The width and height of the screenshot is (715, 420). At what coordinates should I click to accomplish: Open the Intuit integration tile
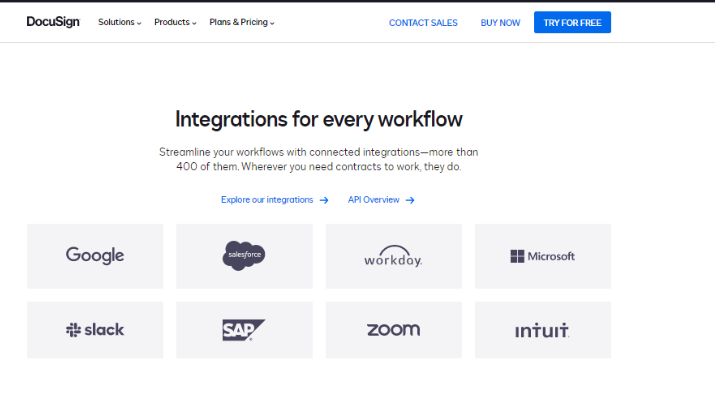click(543, 330)
